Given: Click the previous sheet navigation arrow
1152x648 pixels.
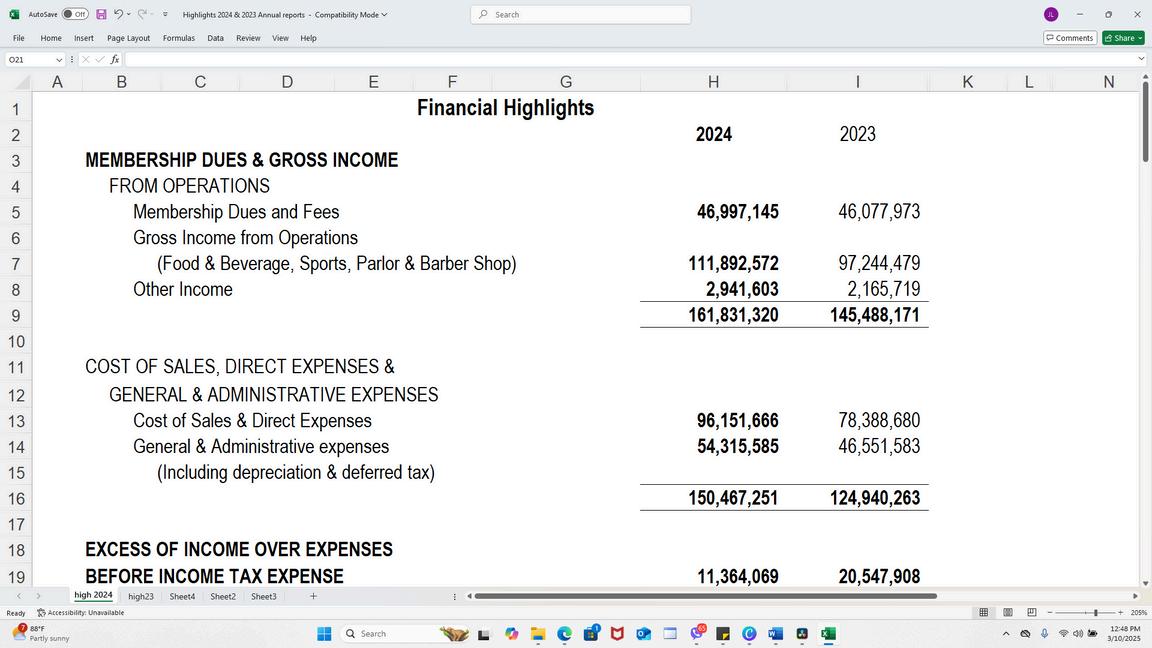Looking at the screenshot, I should 19,597.
